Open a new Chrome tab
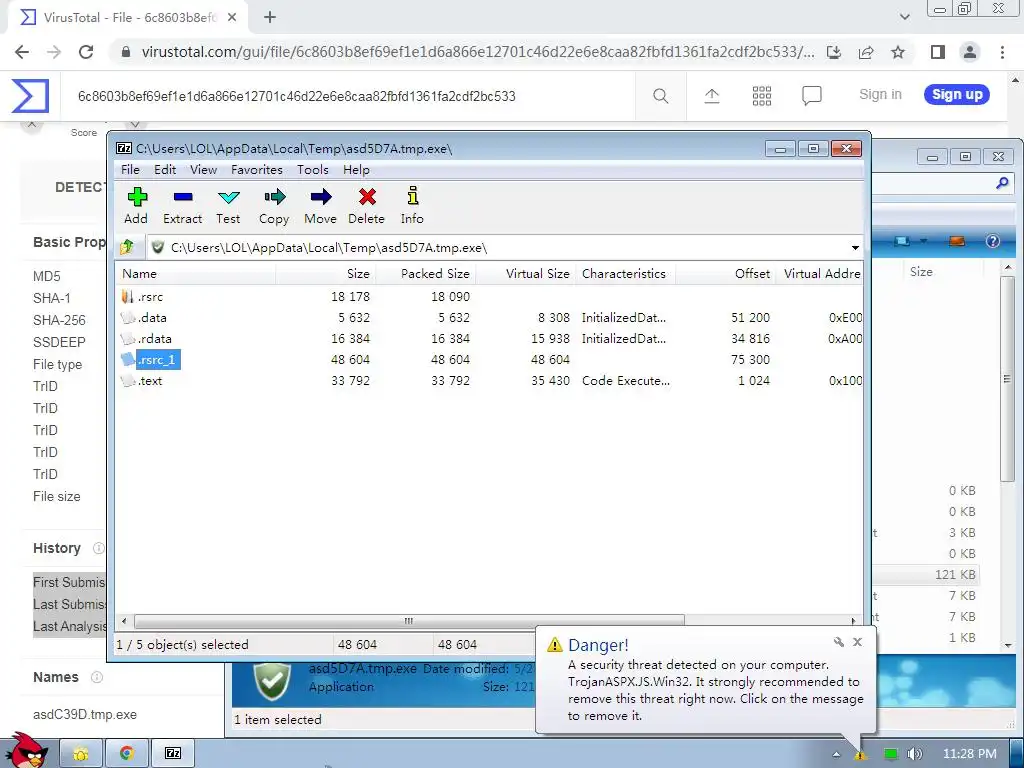 [x=270, y=18]
